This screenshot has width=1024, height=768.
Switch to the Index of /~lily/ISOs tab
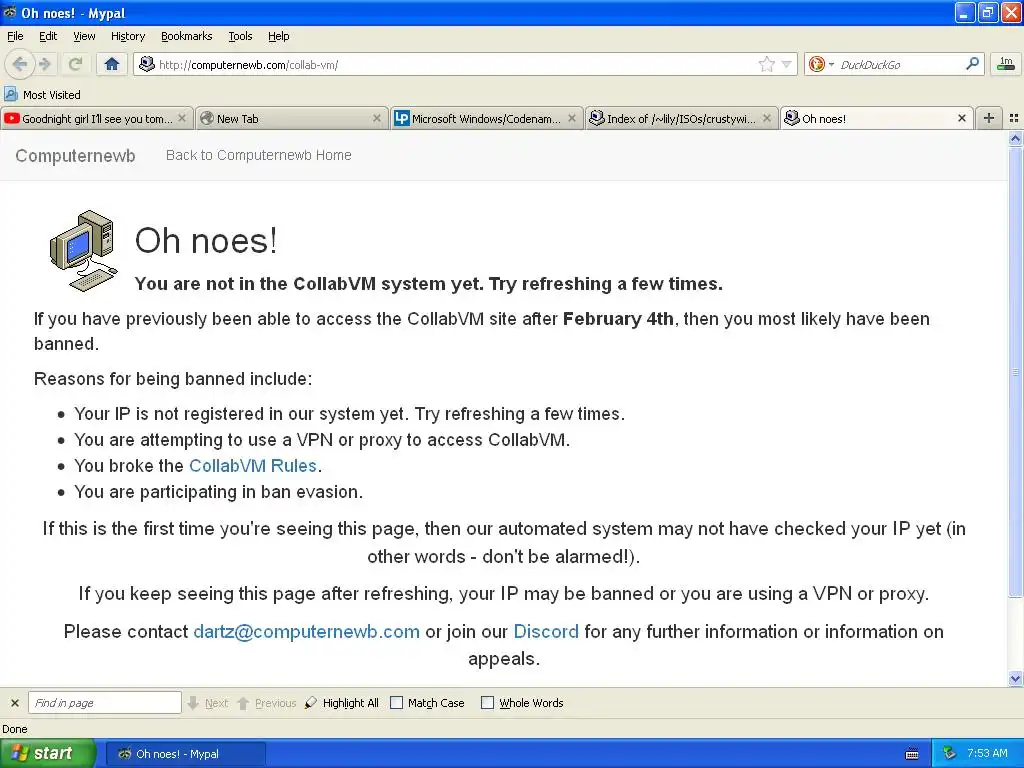680,118
